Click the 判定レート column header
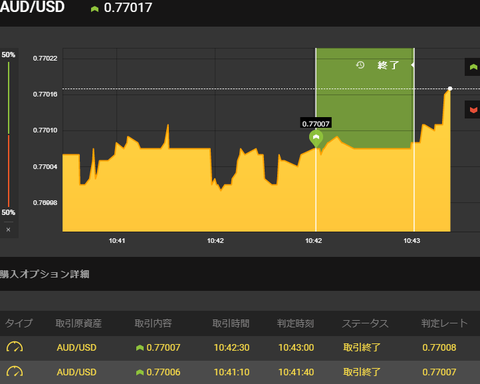The image size is (480, 384). click(x=444, y=323)
